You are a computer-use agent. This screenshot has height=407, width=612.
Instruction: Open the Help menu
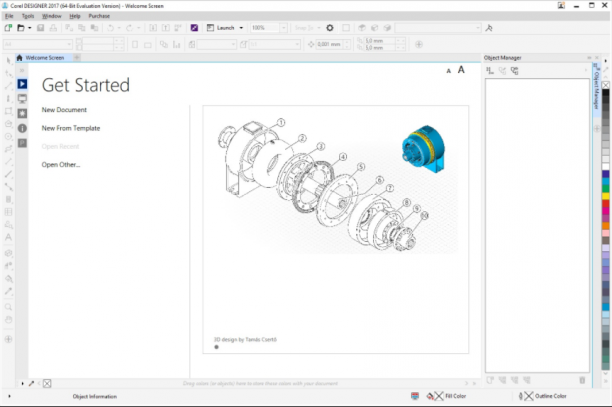[75, 16]
